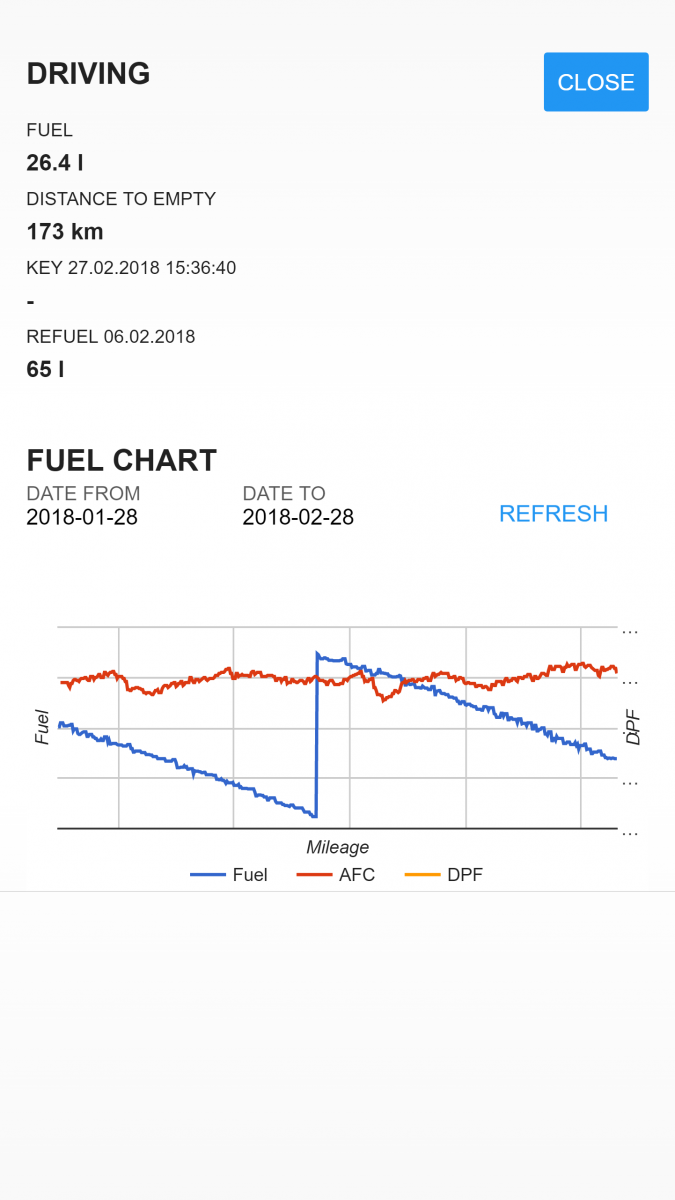
Task: Select the 173 km distance to empty
Action: pos(65,232)
